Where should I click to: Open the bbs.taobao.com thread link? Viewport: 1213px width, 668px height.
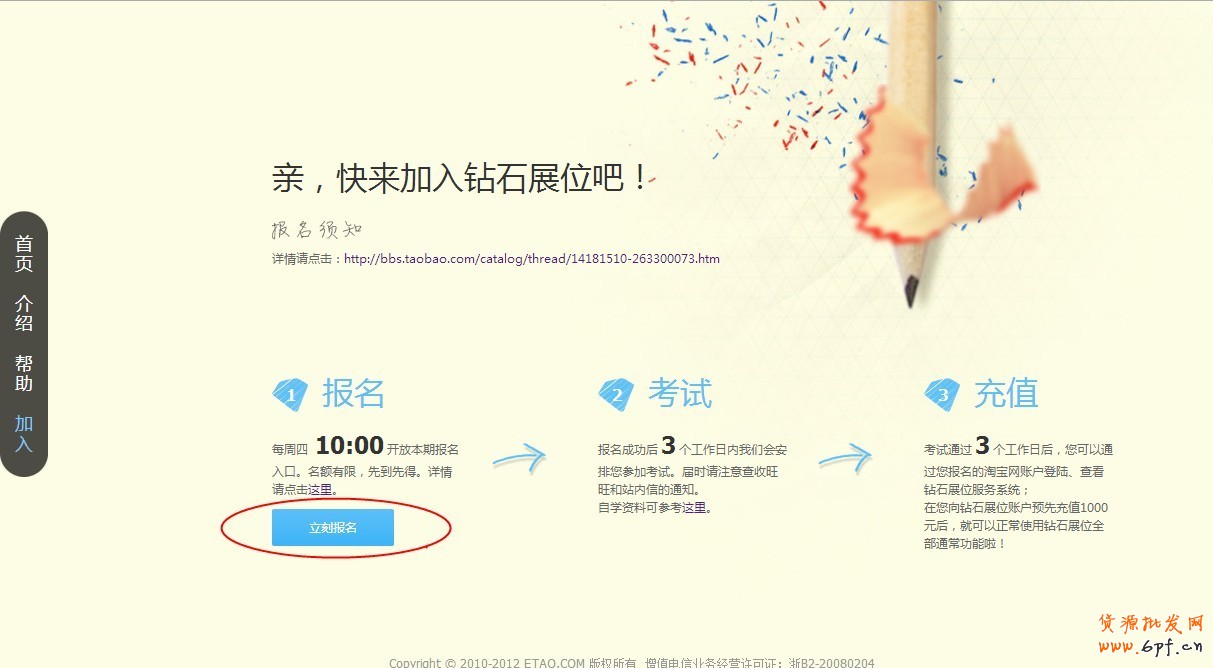[x=532, y=258]
